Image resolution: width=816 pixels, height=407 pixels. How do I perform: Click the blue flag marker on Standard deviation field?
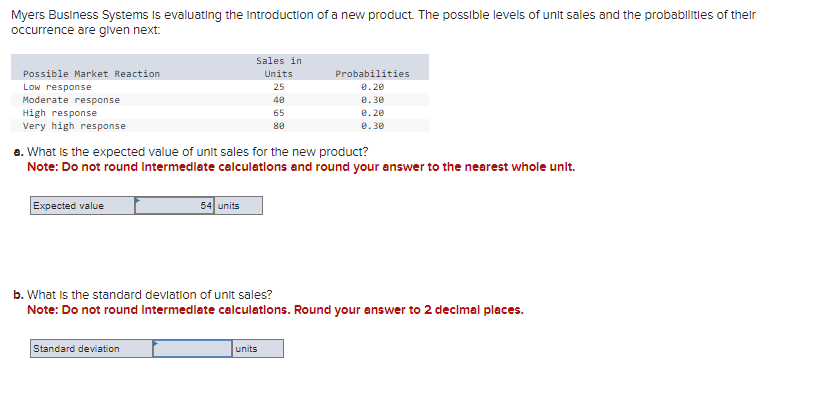click(156, 342)
